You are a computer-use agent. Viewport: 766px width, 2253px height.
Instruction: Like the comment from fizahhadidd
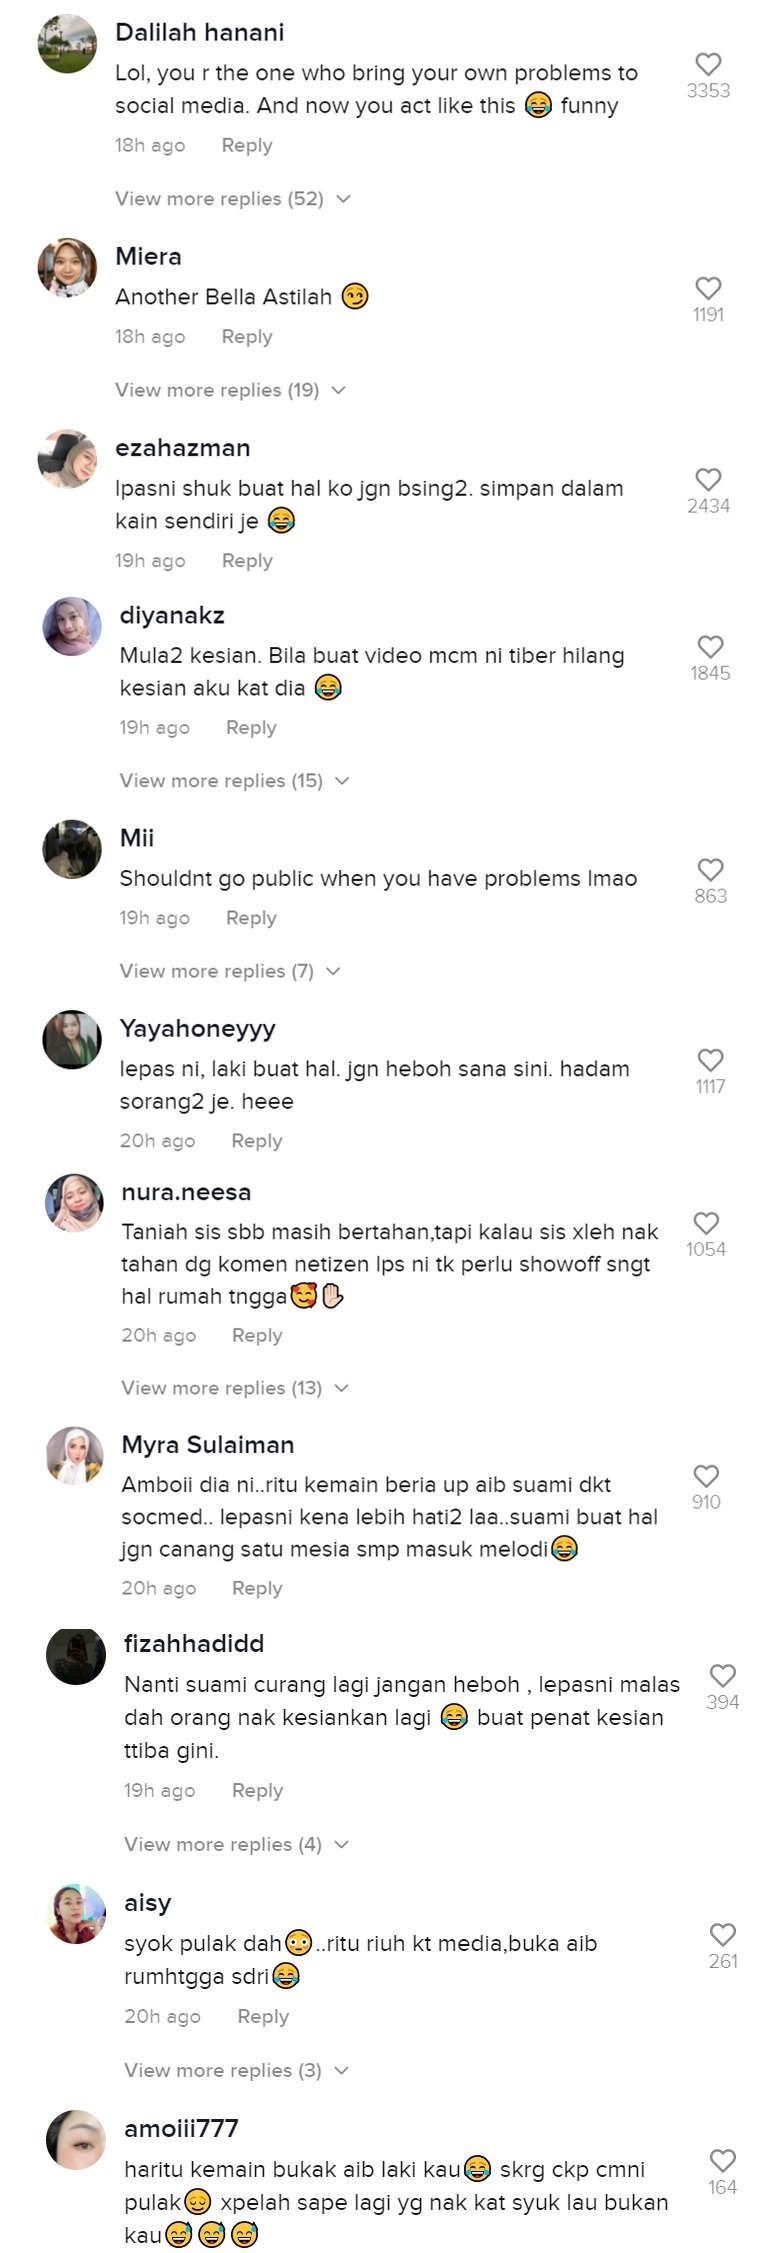pos(722,1676)
